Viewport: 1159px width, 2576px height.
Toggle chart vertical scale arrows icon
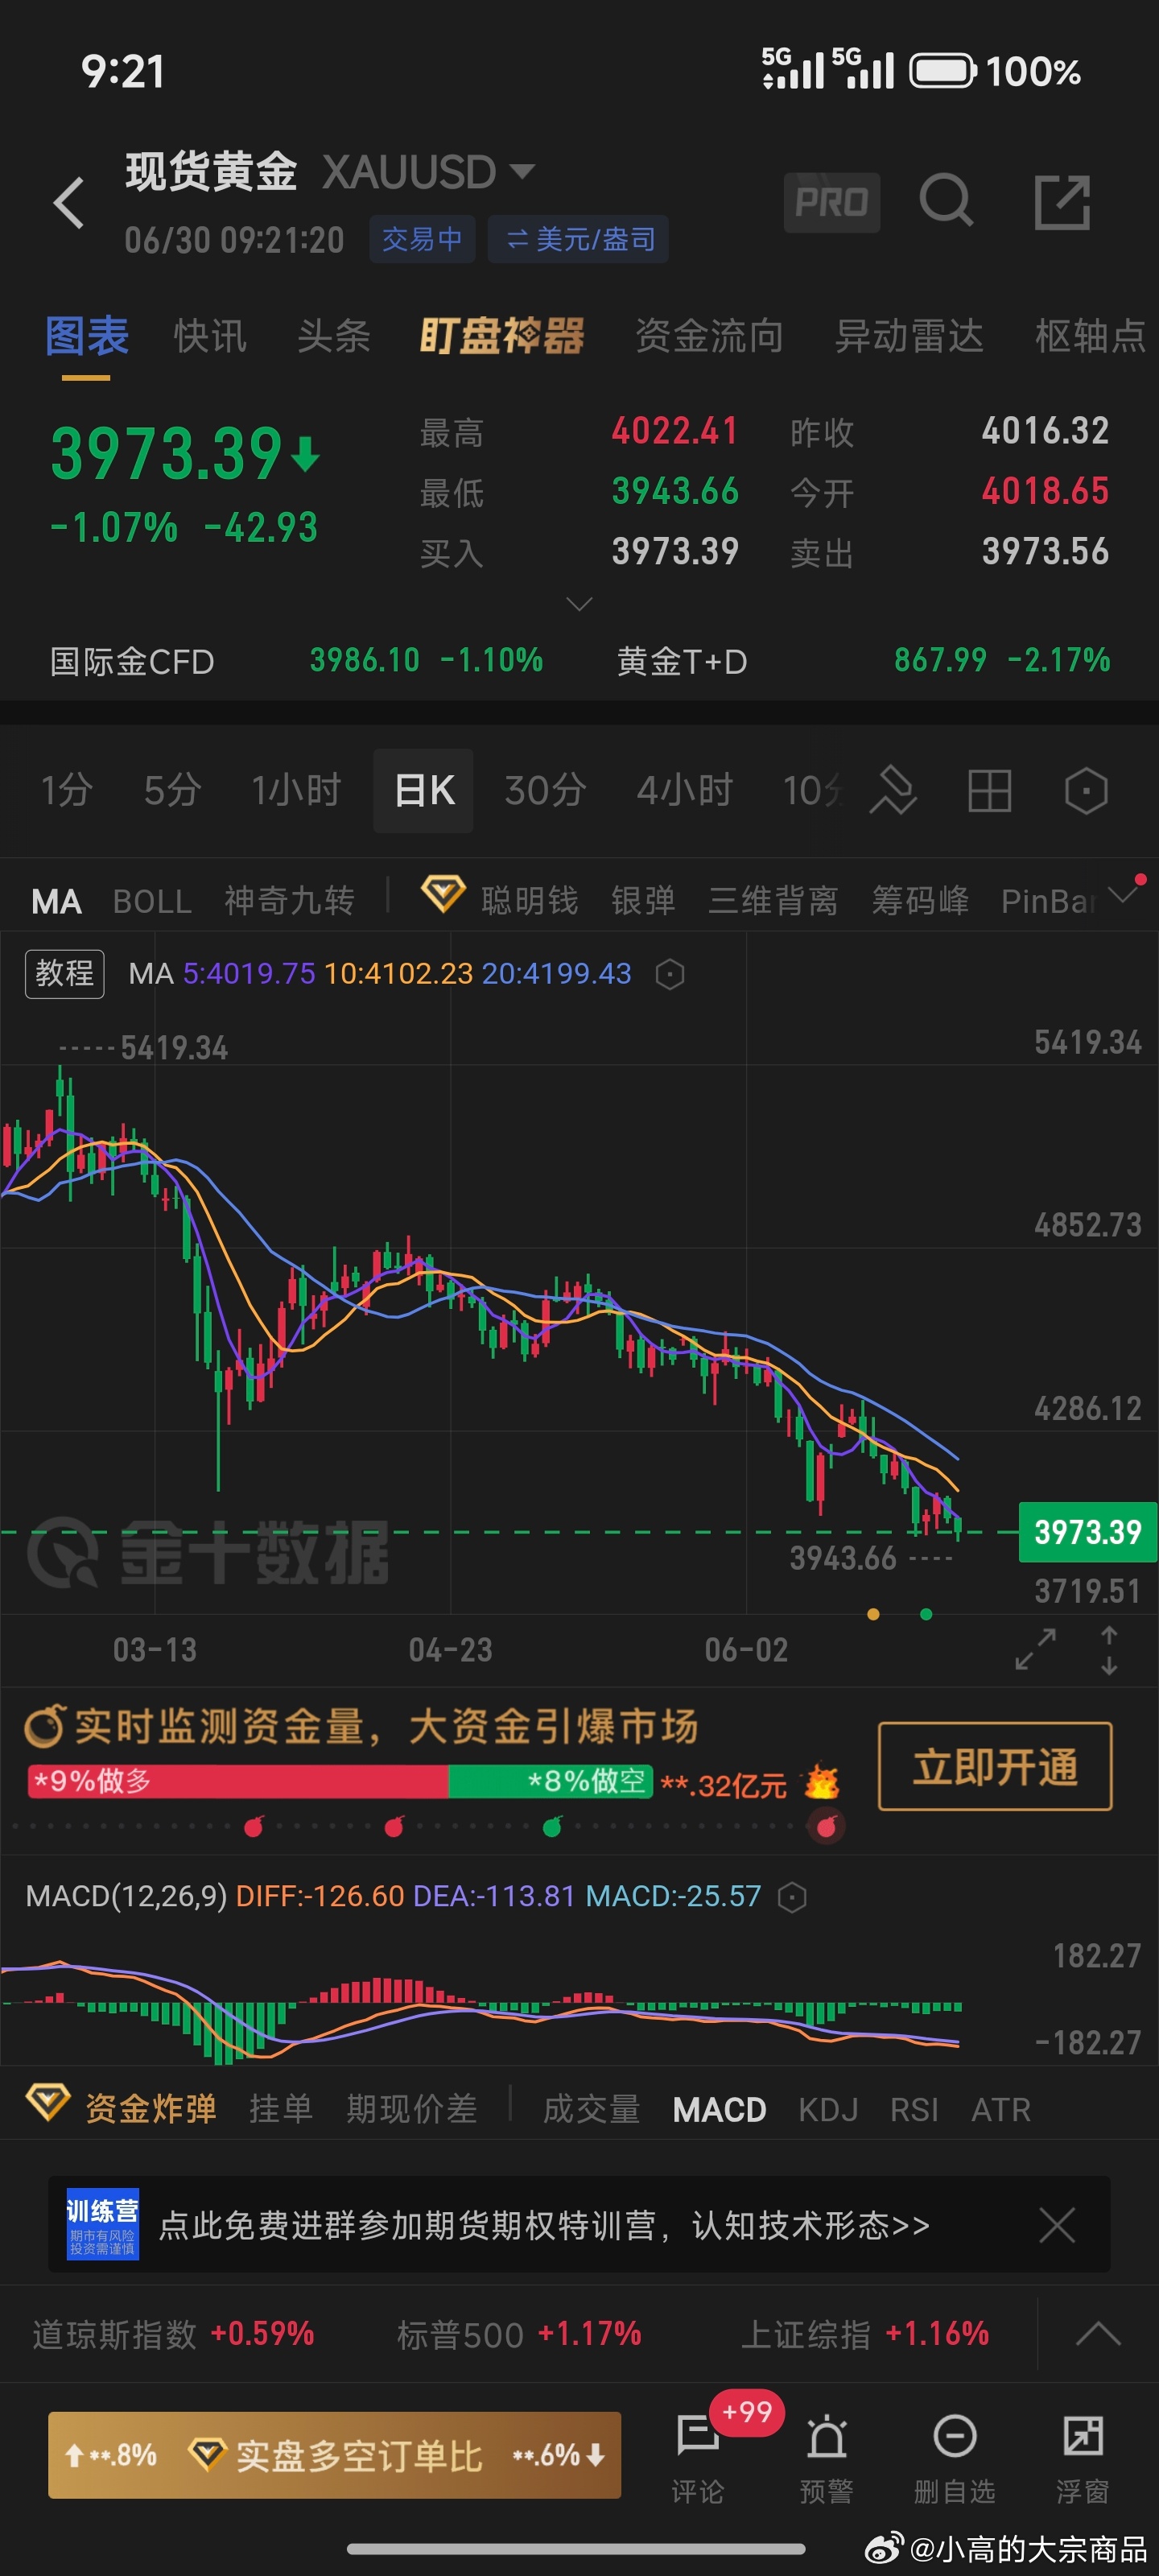pyautogui.click(x=1109, y=1650)
